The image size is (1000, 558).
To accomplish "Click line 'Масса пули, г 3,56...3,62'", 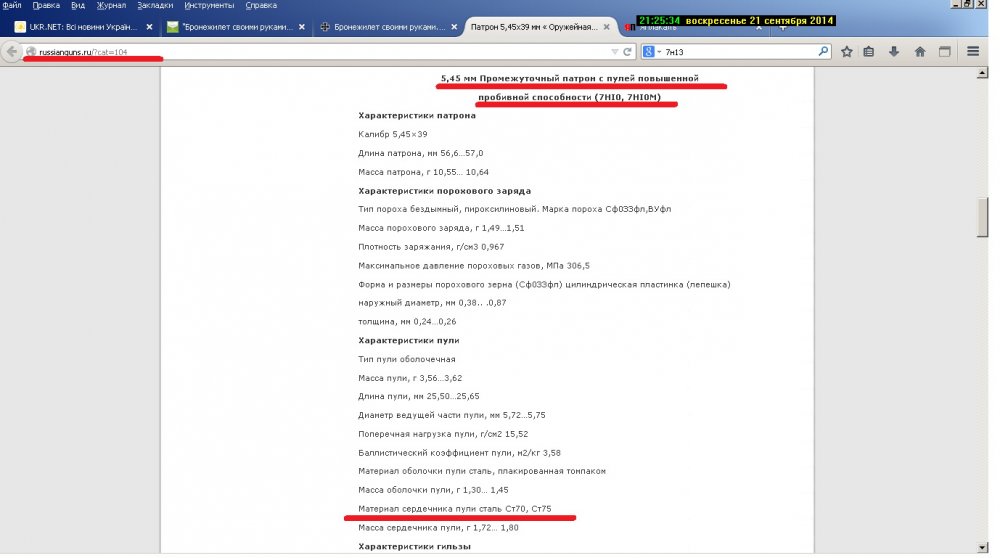I will point(410,378).
